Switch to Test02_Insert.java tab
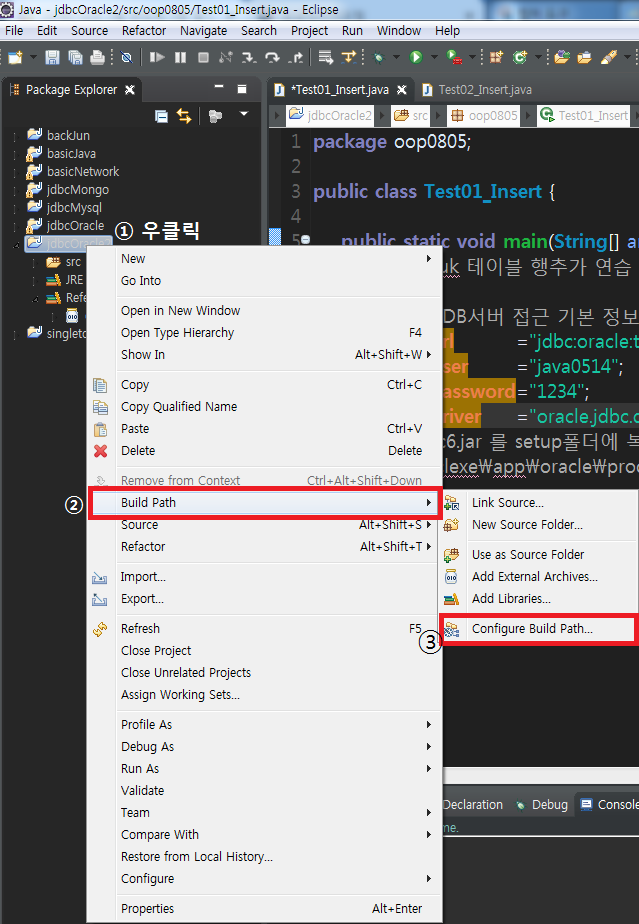 click(x=485, y=90)
